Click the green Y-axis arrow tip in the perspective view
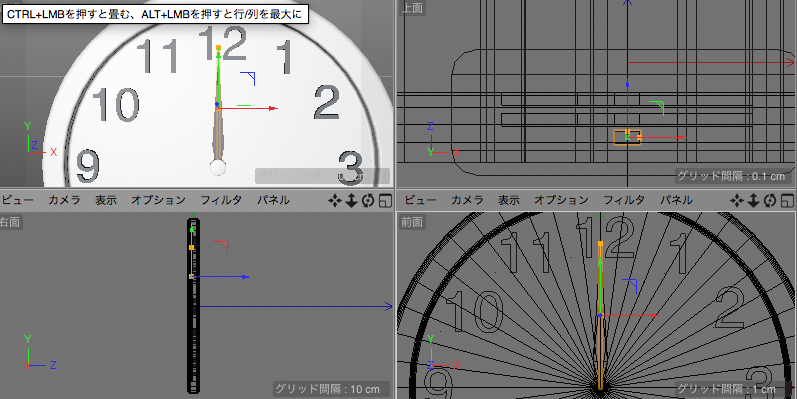Viewport: 797px width, 399px height. coord(218,55)
